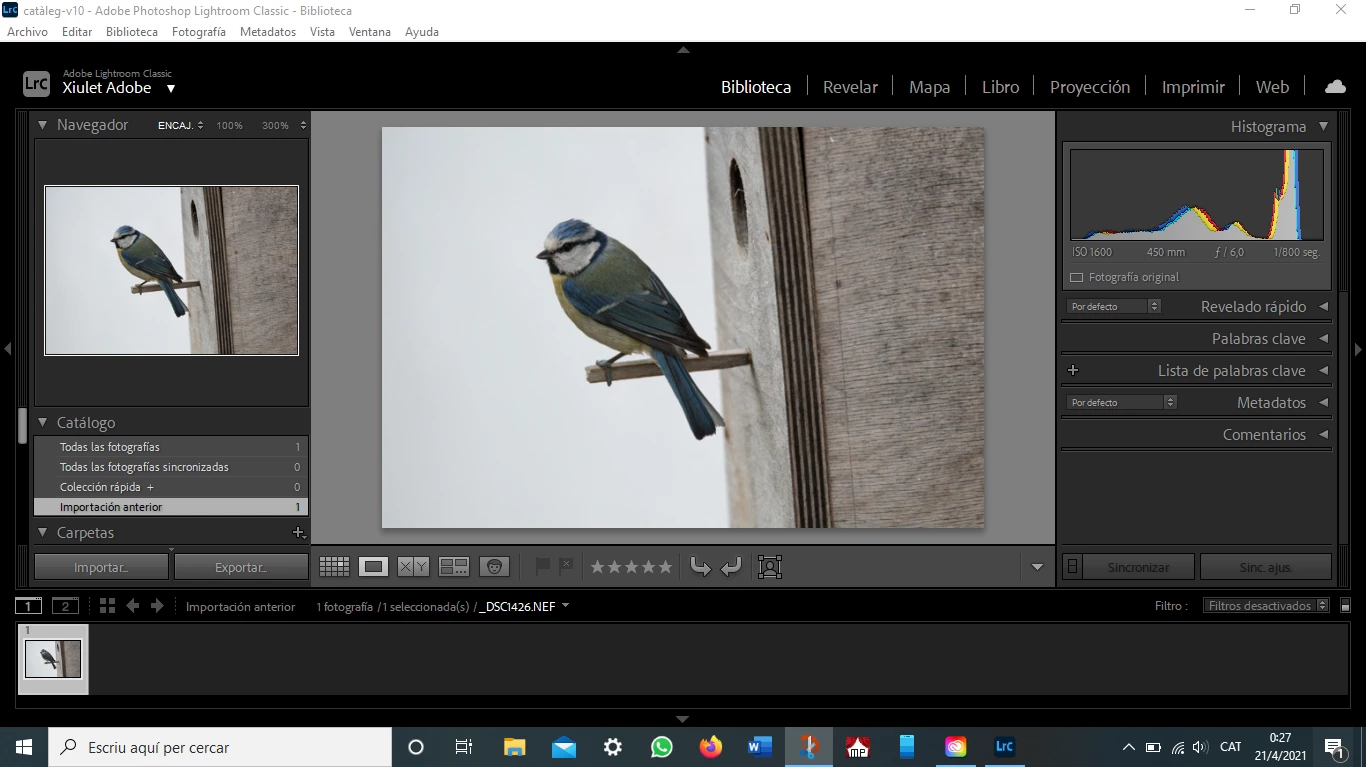
Task: Expand the Revelado rápido panel
Action: click(x=1323, y=307)
